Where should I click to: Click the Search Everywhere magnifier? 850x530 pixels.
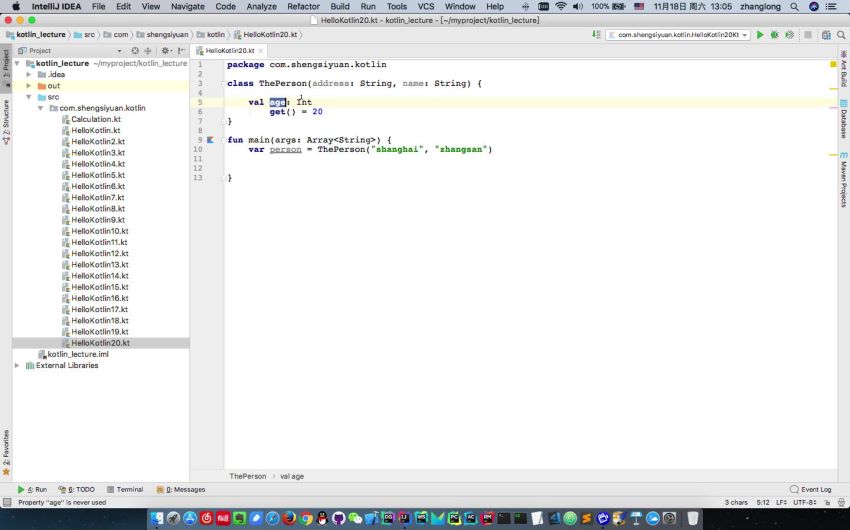coord(841,35)
